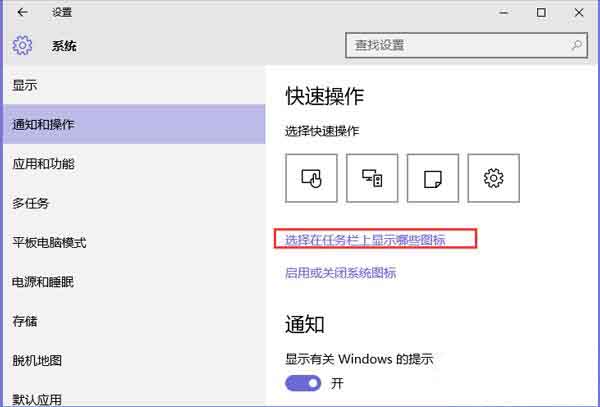Toggle the 显示有关 Windows 的提示 switch
Image resolution: width=600 pixels, height=407 pixels.
[303, 383]
